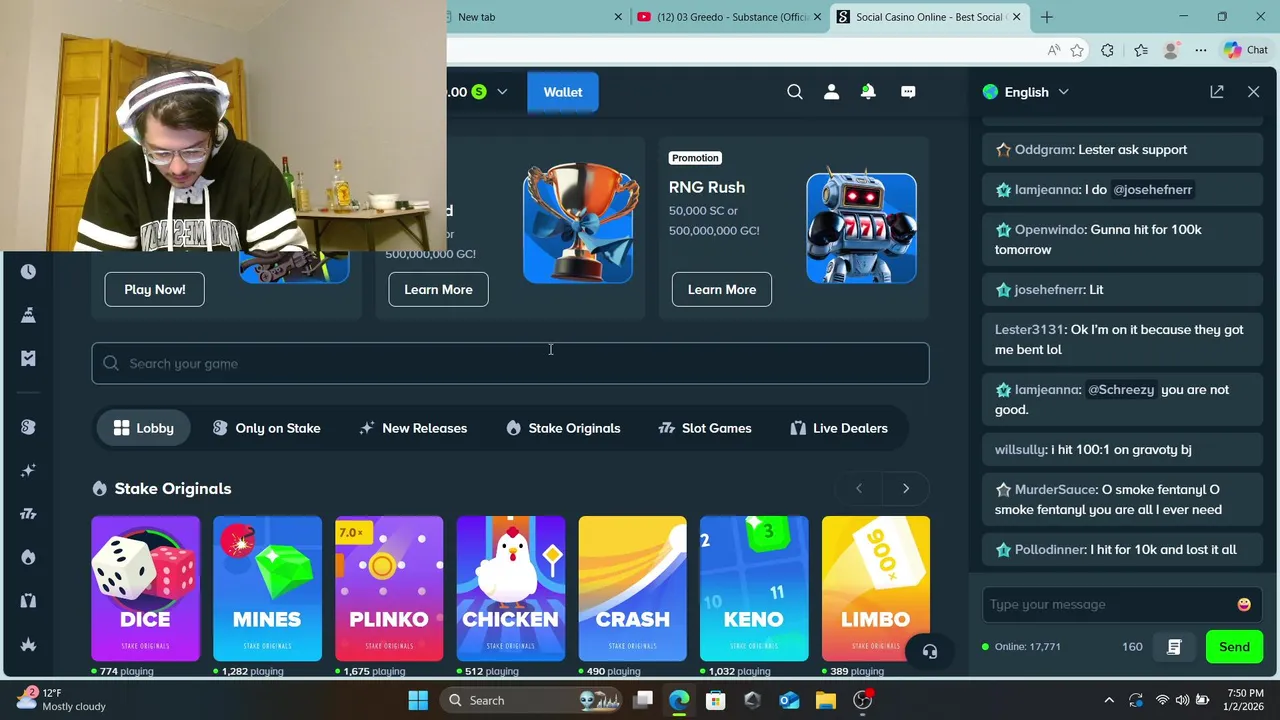Screen dimensions: 1280x720
Task: Open live support headset icon
Action: coord(930,652)
